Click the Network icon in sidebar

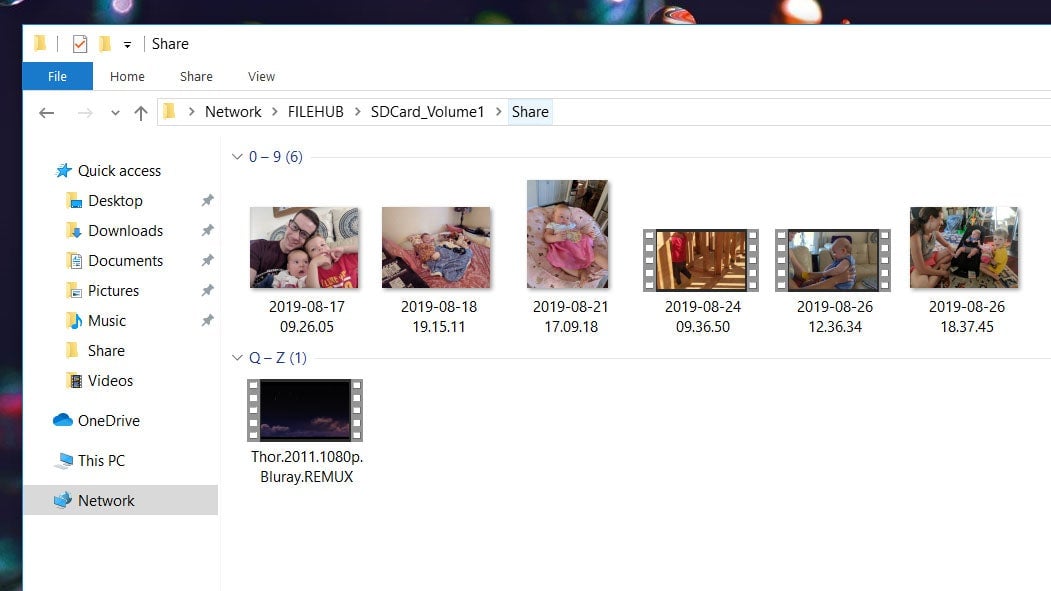click(63, 500)
